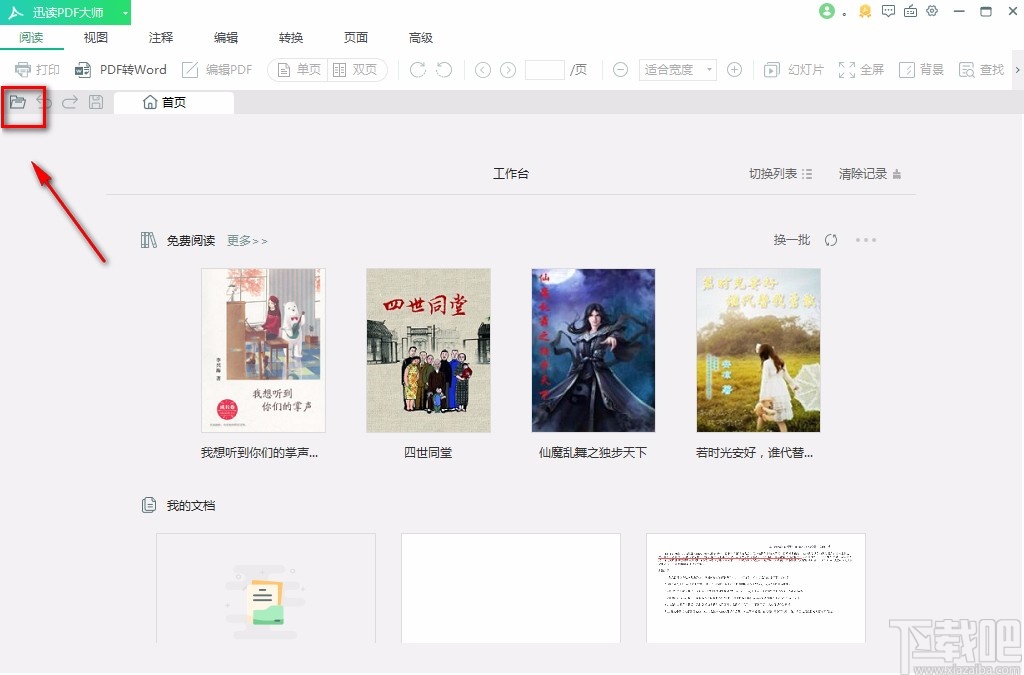This screenshot has height=675, width=1024.
Task: Toggle 单页 single page view
Action: [x=298, y=69]
